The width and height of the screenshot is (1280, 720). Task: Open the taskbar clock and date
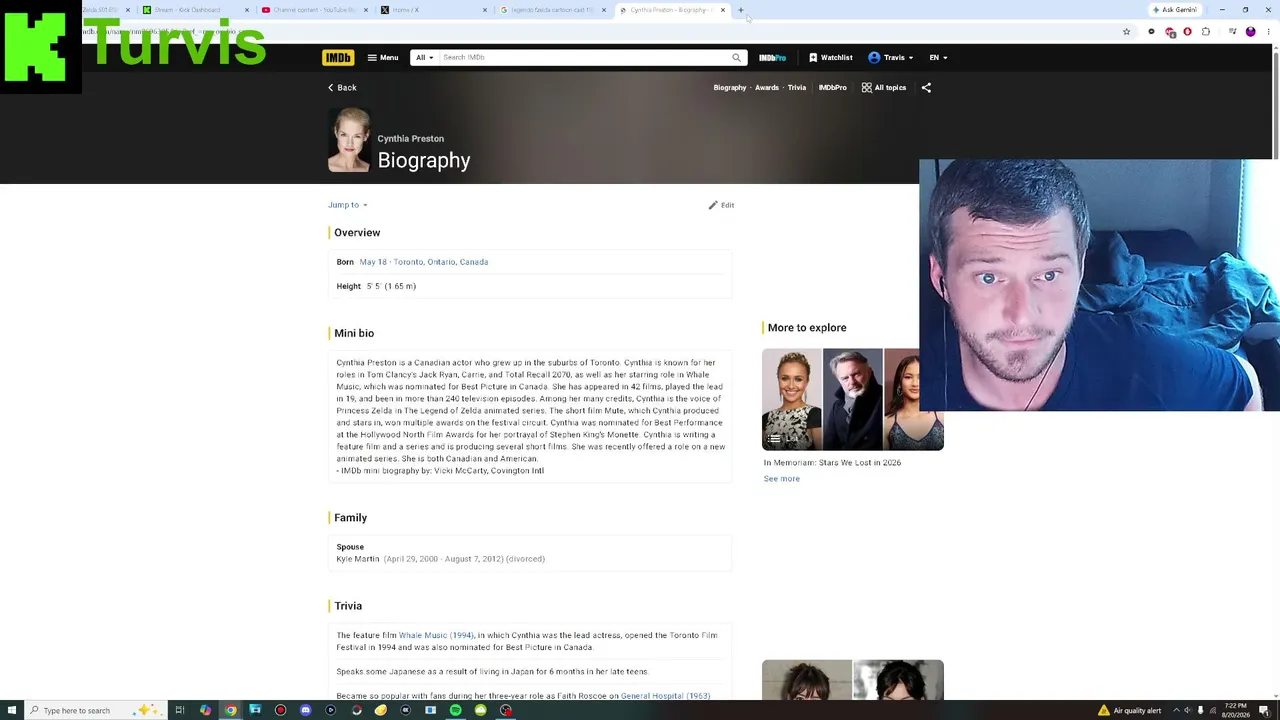(x=1237, y=711)
